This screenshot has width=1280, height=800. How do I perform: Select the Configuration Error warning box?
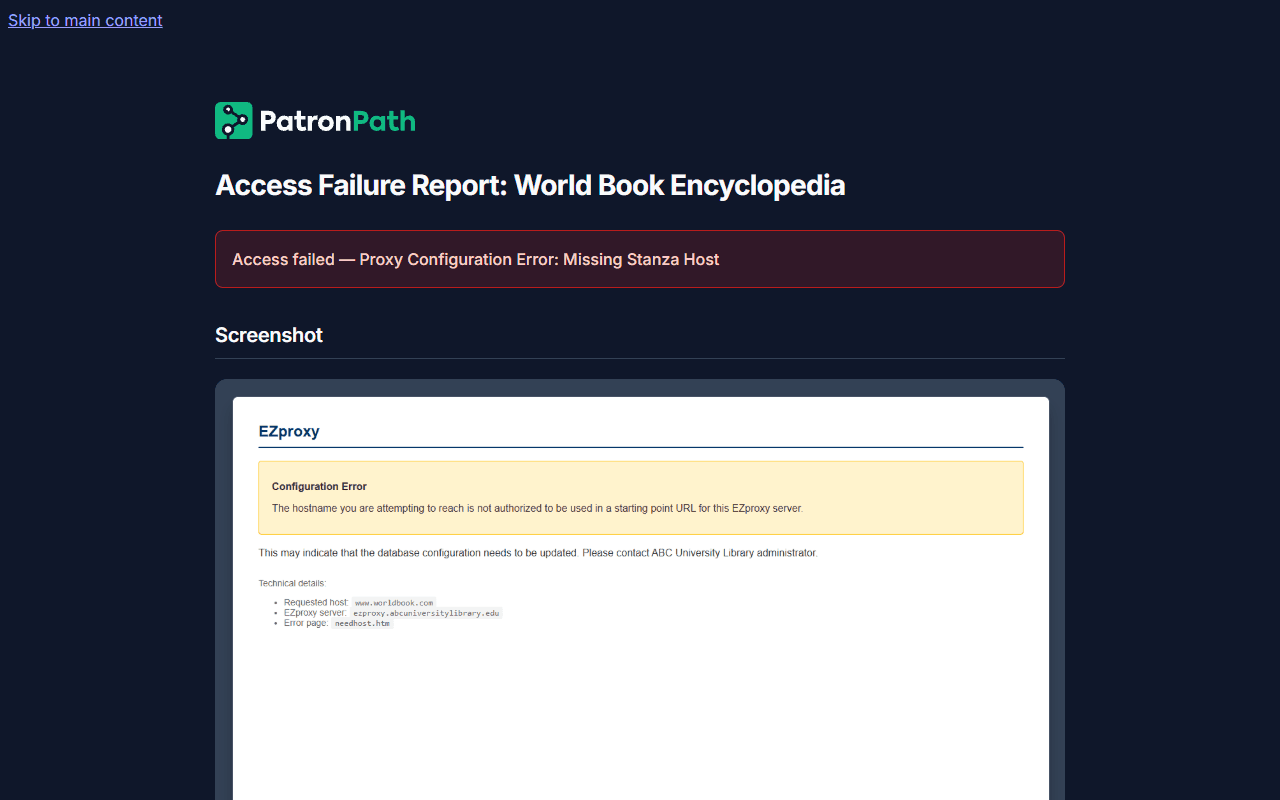tap(640, 497)
